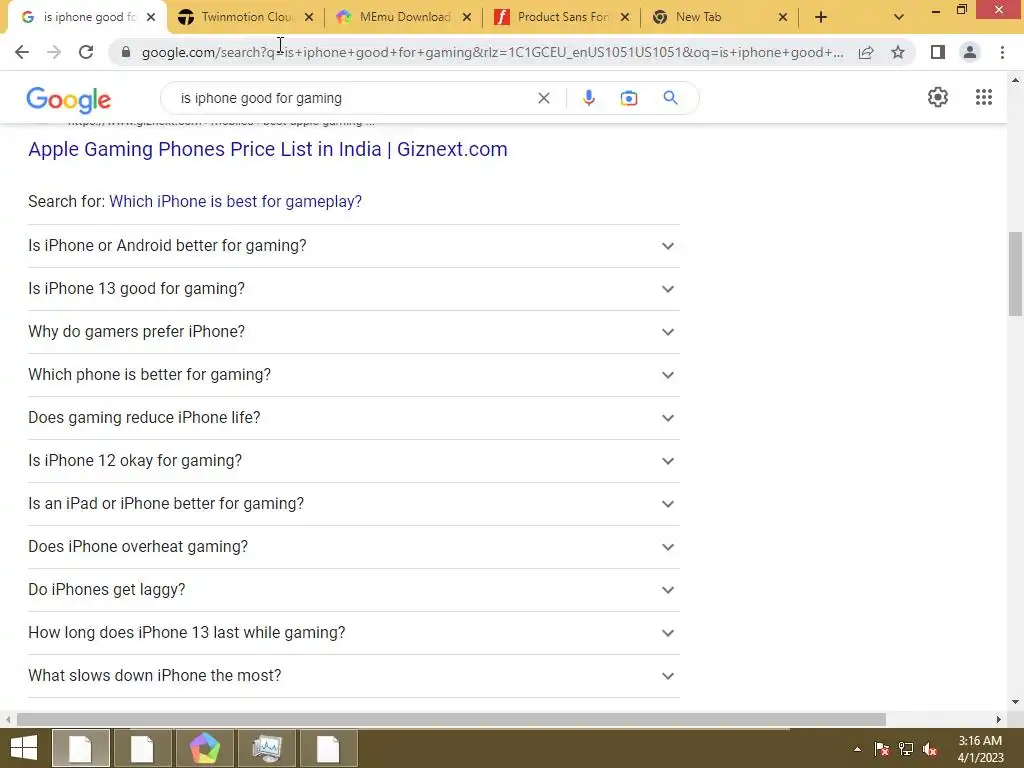Expand 'Does gaming reduce iPhone life?'
Image resolution: width=1024 pixels, height=768 pixels.
(353, 417)
